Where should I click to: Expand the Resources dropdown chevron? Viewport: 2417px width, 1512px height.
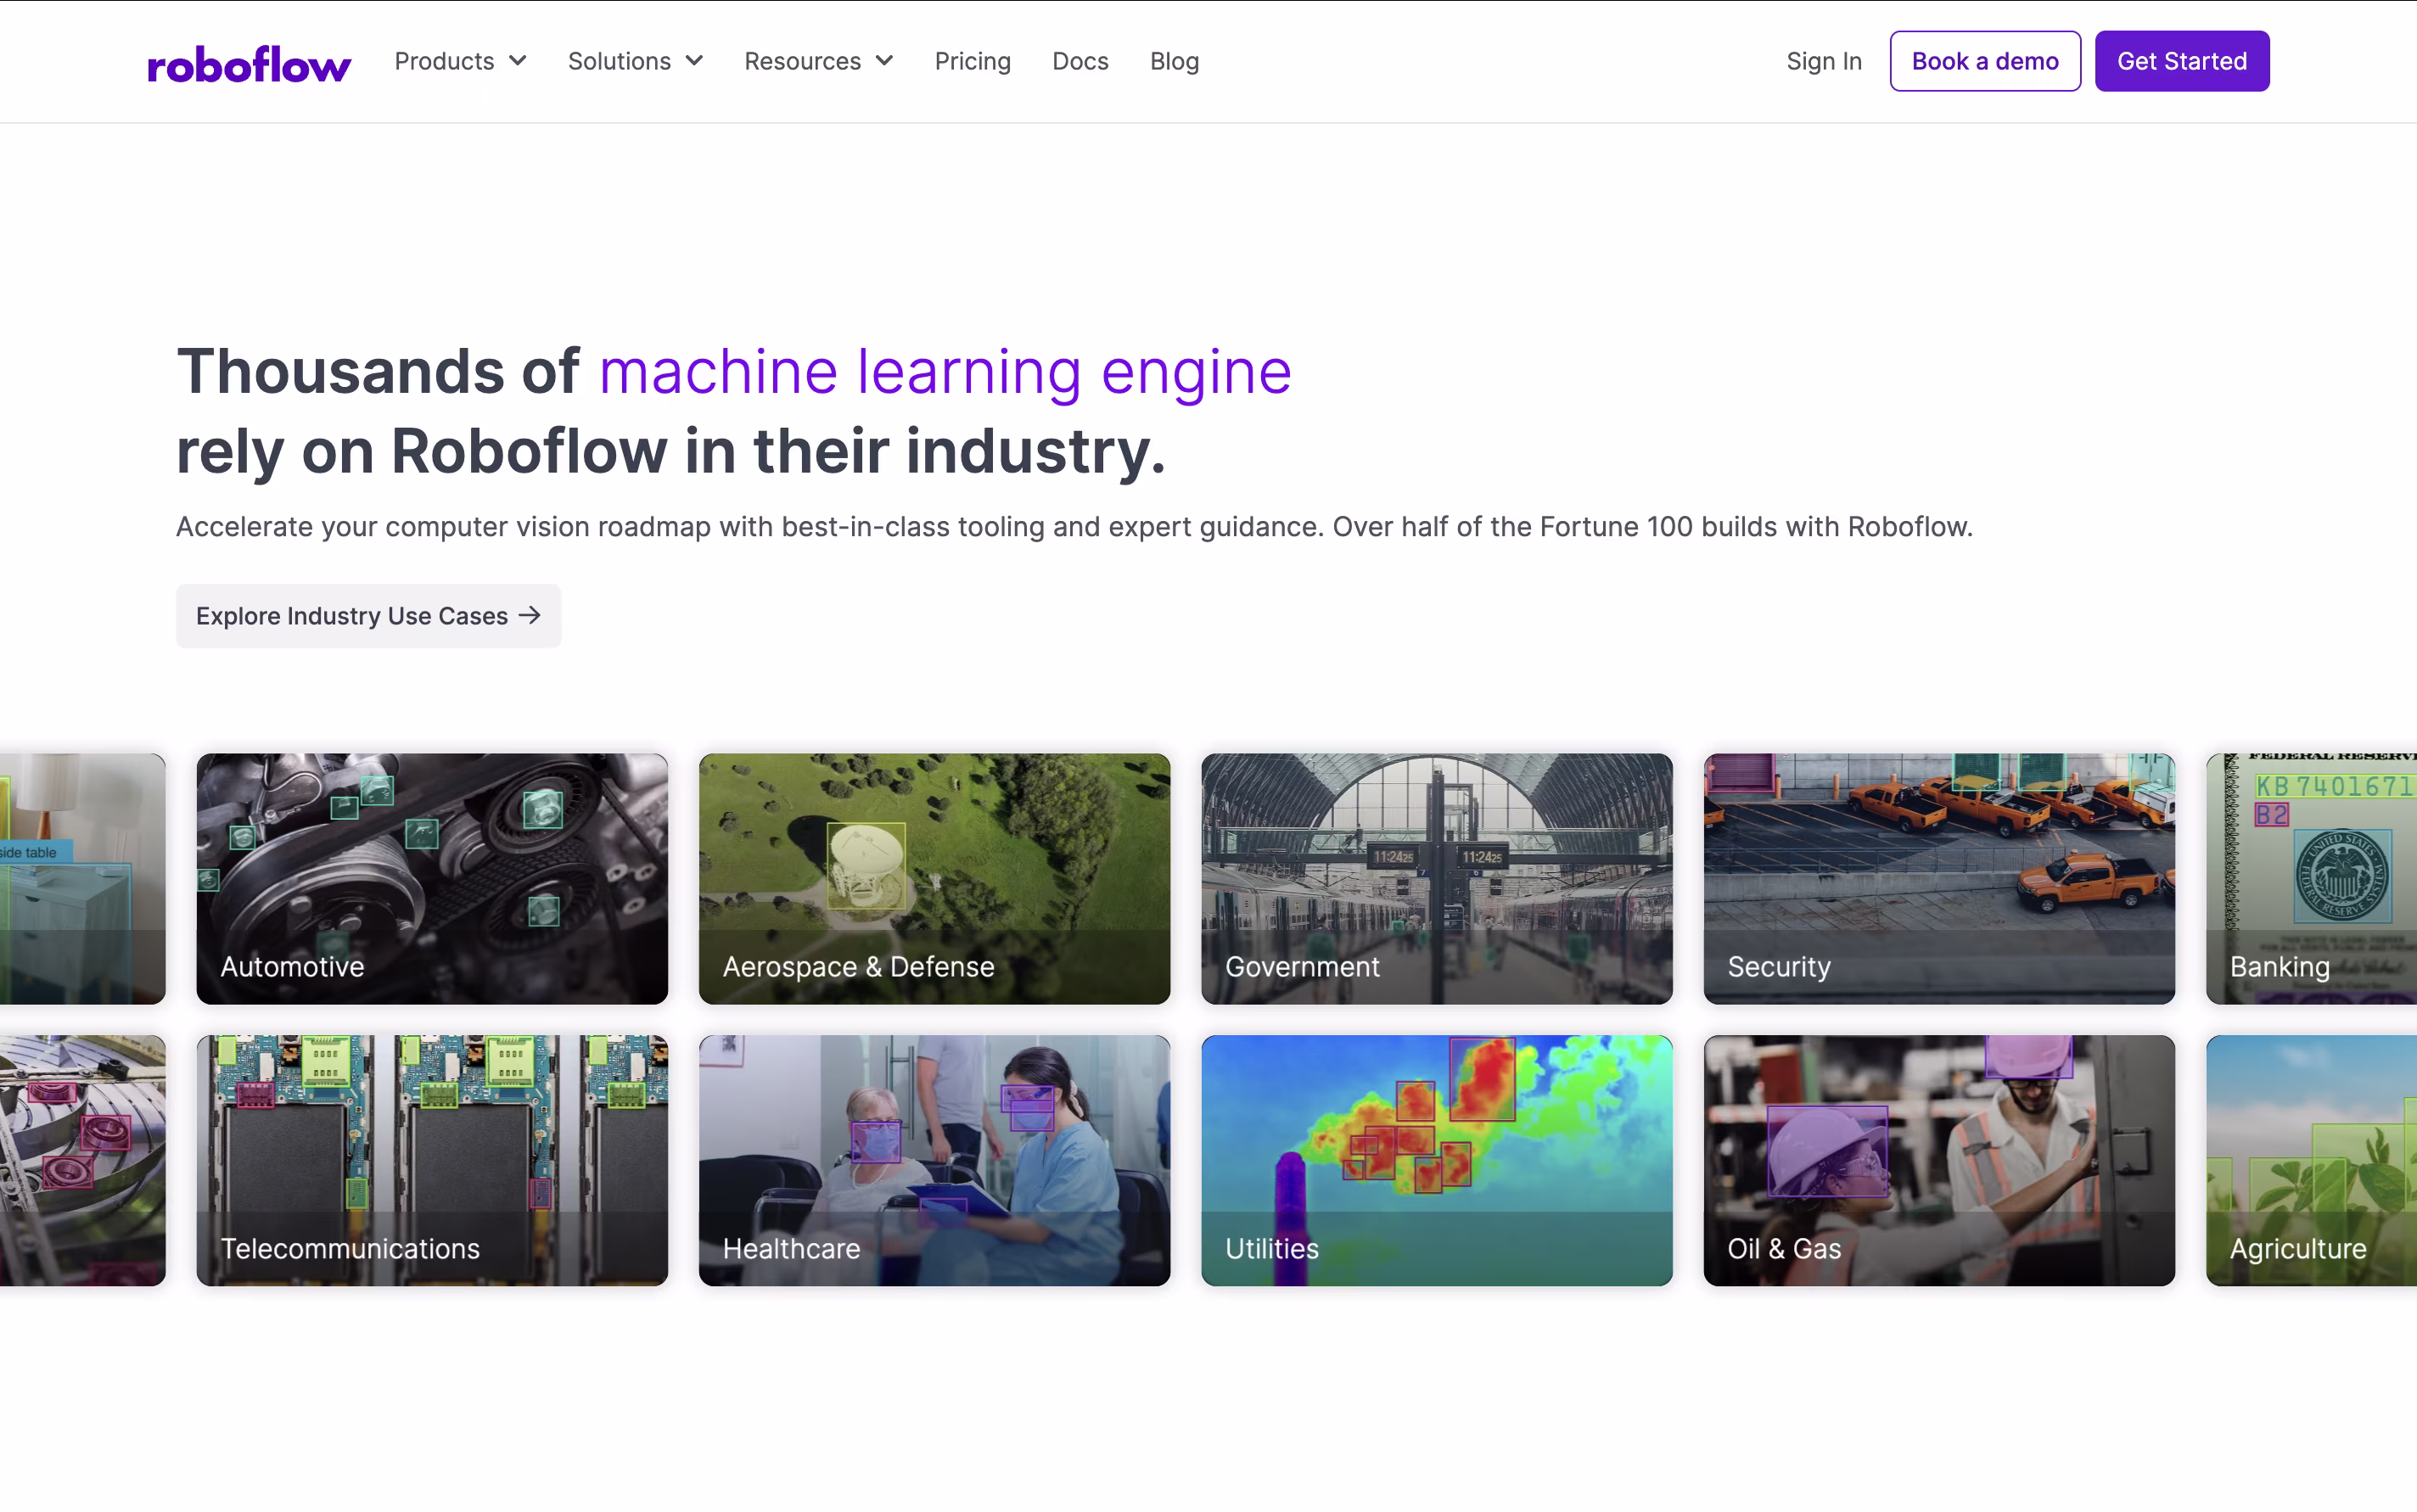(884, 61)
